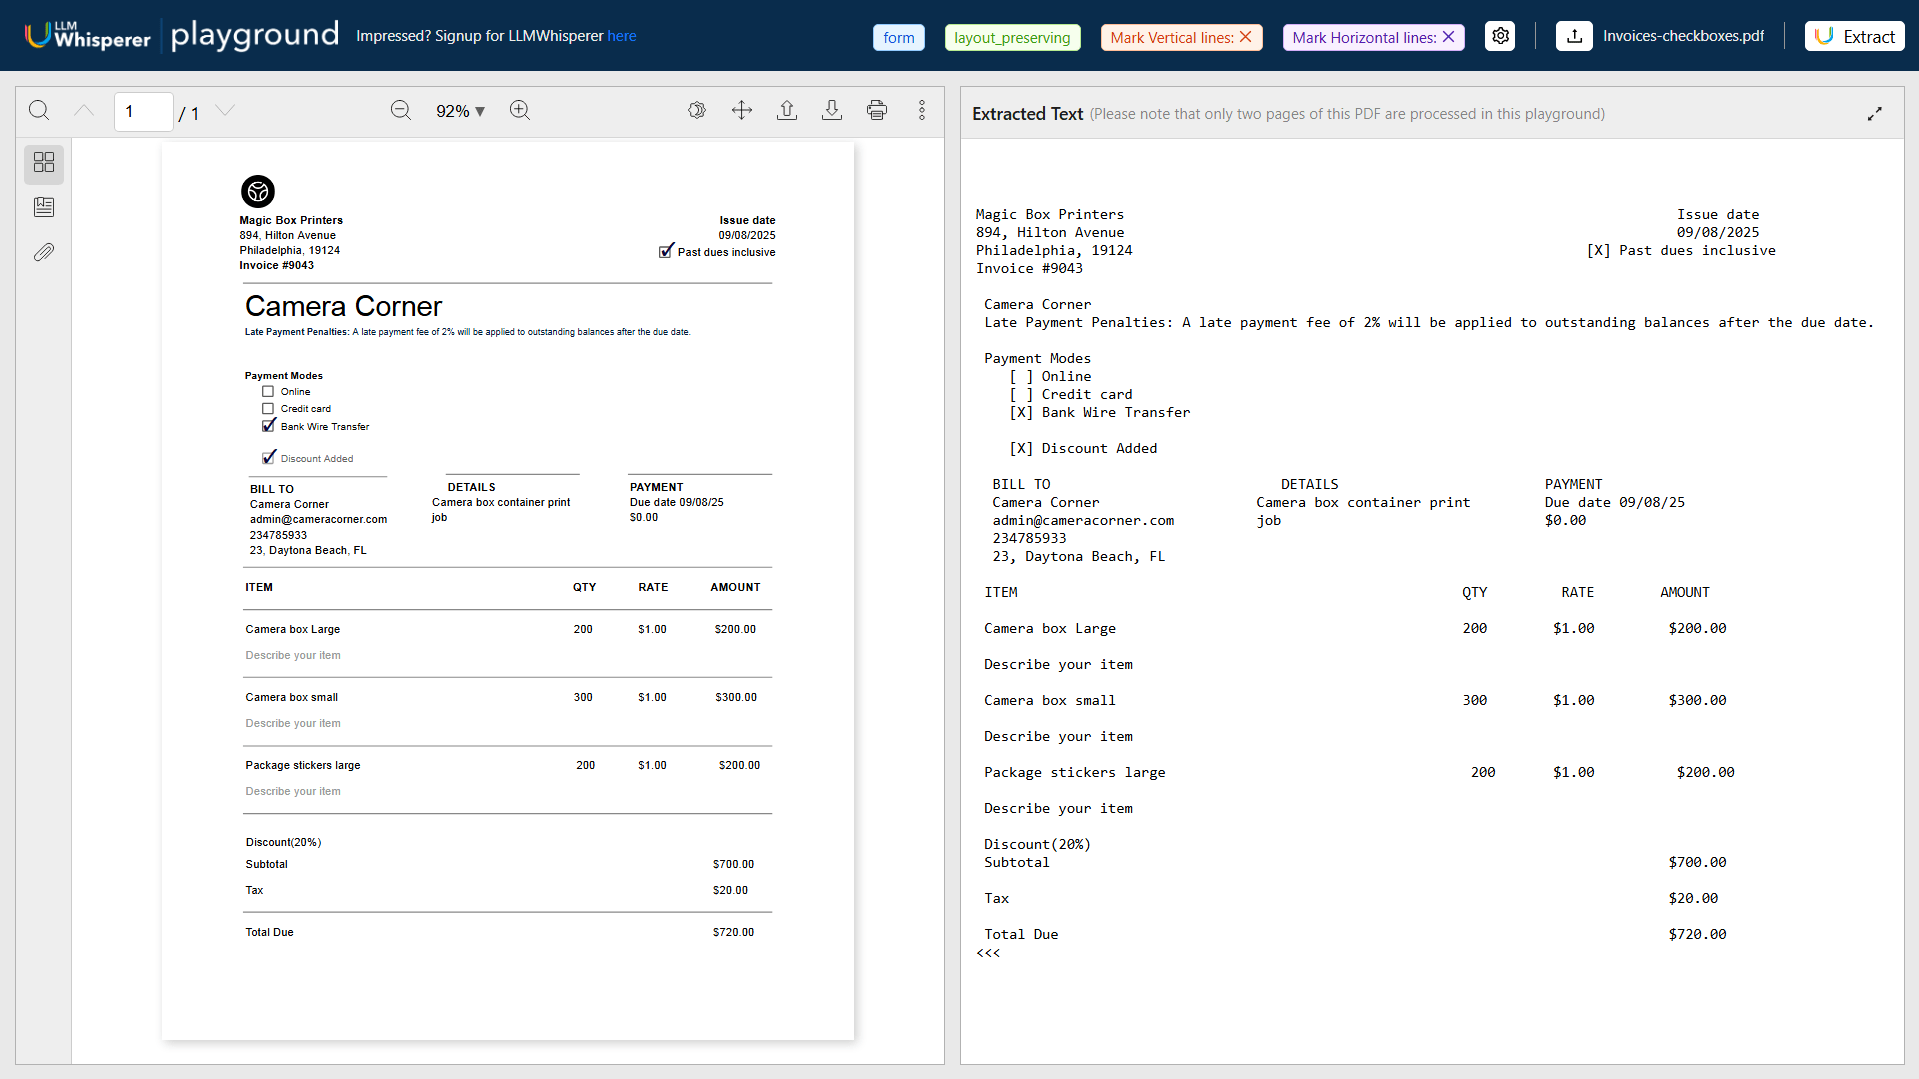Image resolution: width=1919 pixels, height=1079 pixels.
Task: Disable Mark Horizontal lines
Action: point(1449,36)
